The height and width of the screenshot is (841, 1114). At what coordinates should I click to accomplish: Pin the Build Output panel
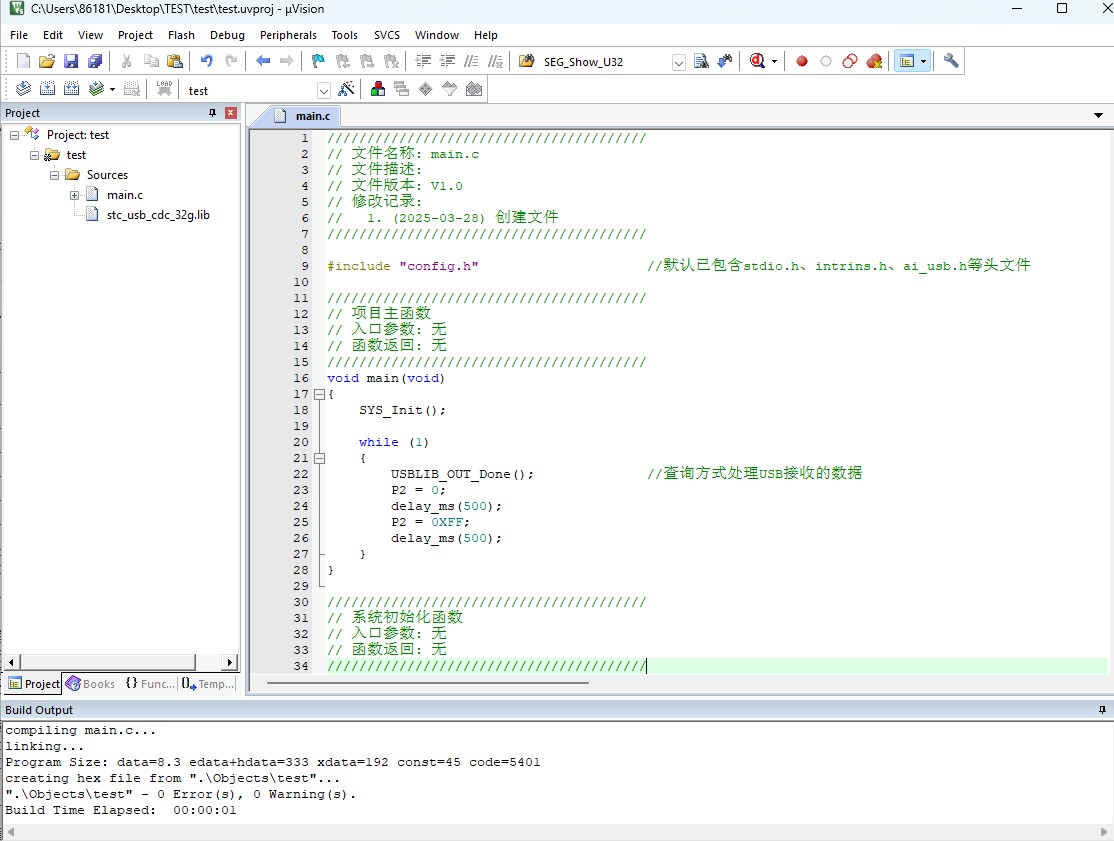[1102, 710]
